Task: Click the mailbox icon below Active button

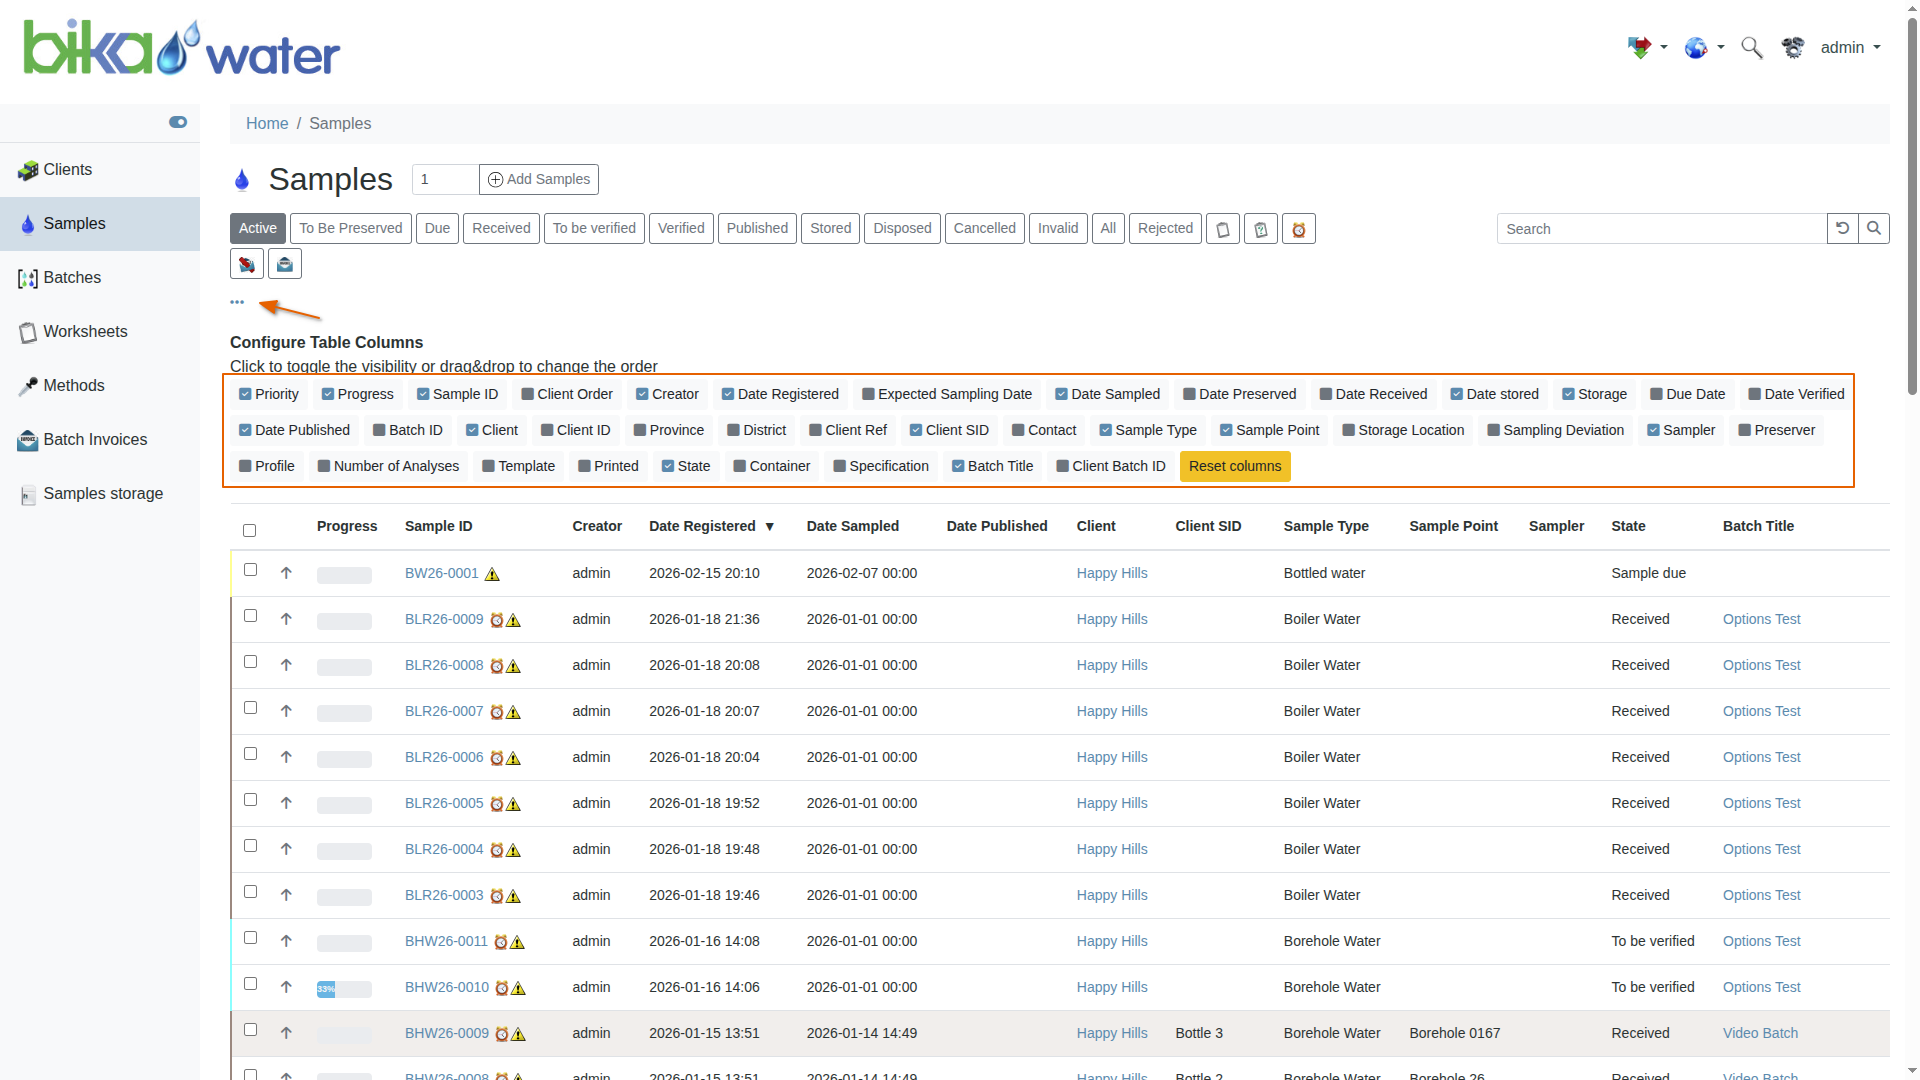Action: pyautogui.click(x=285, y=264)
